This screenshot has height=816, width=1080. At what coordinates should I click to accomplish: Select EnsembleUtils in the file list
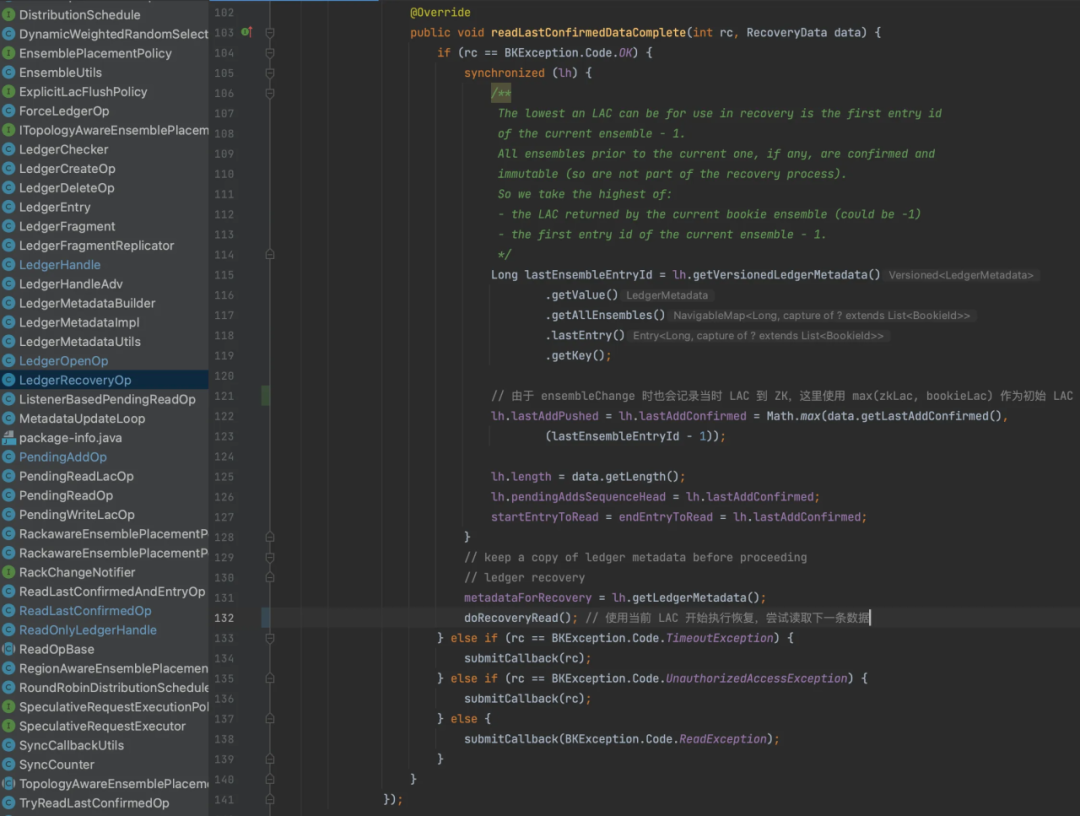[60, 72]
